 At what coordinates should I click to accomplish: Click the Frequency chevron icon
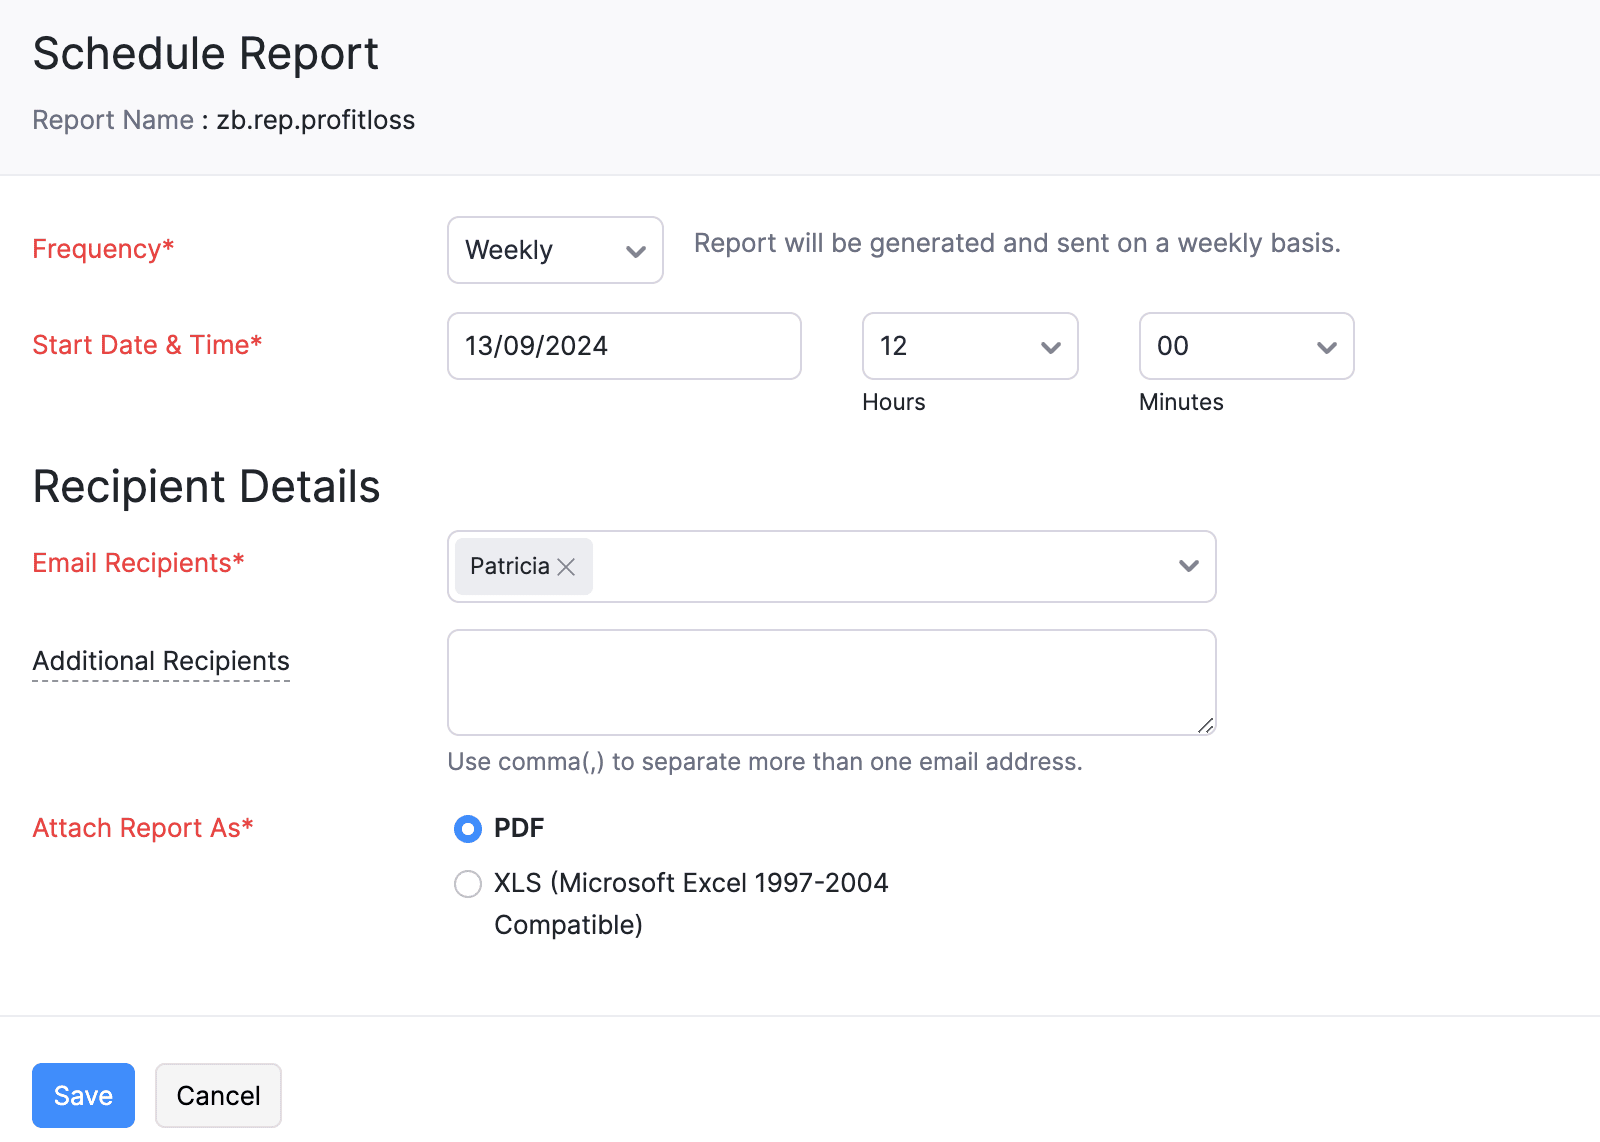coord(637,252)
